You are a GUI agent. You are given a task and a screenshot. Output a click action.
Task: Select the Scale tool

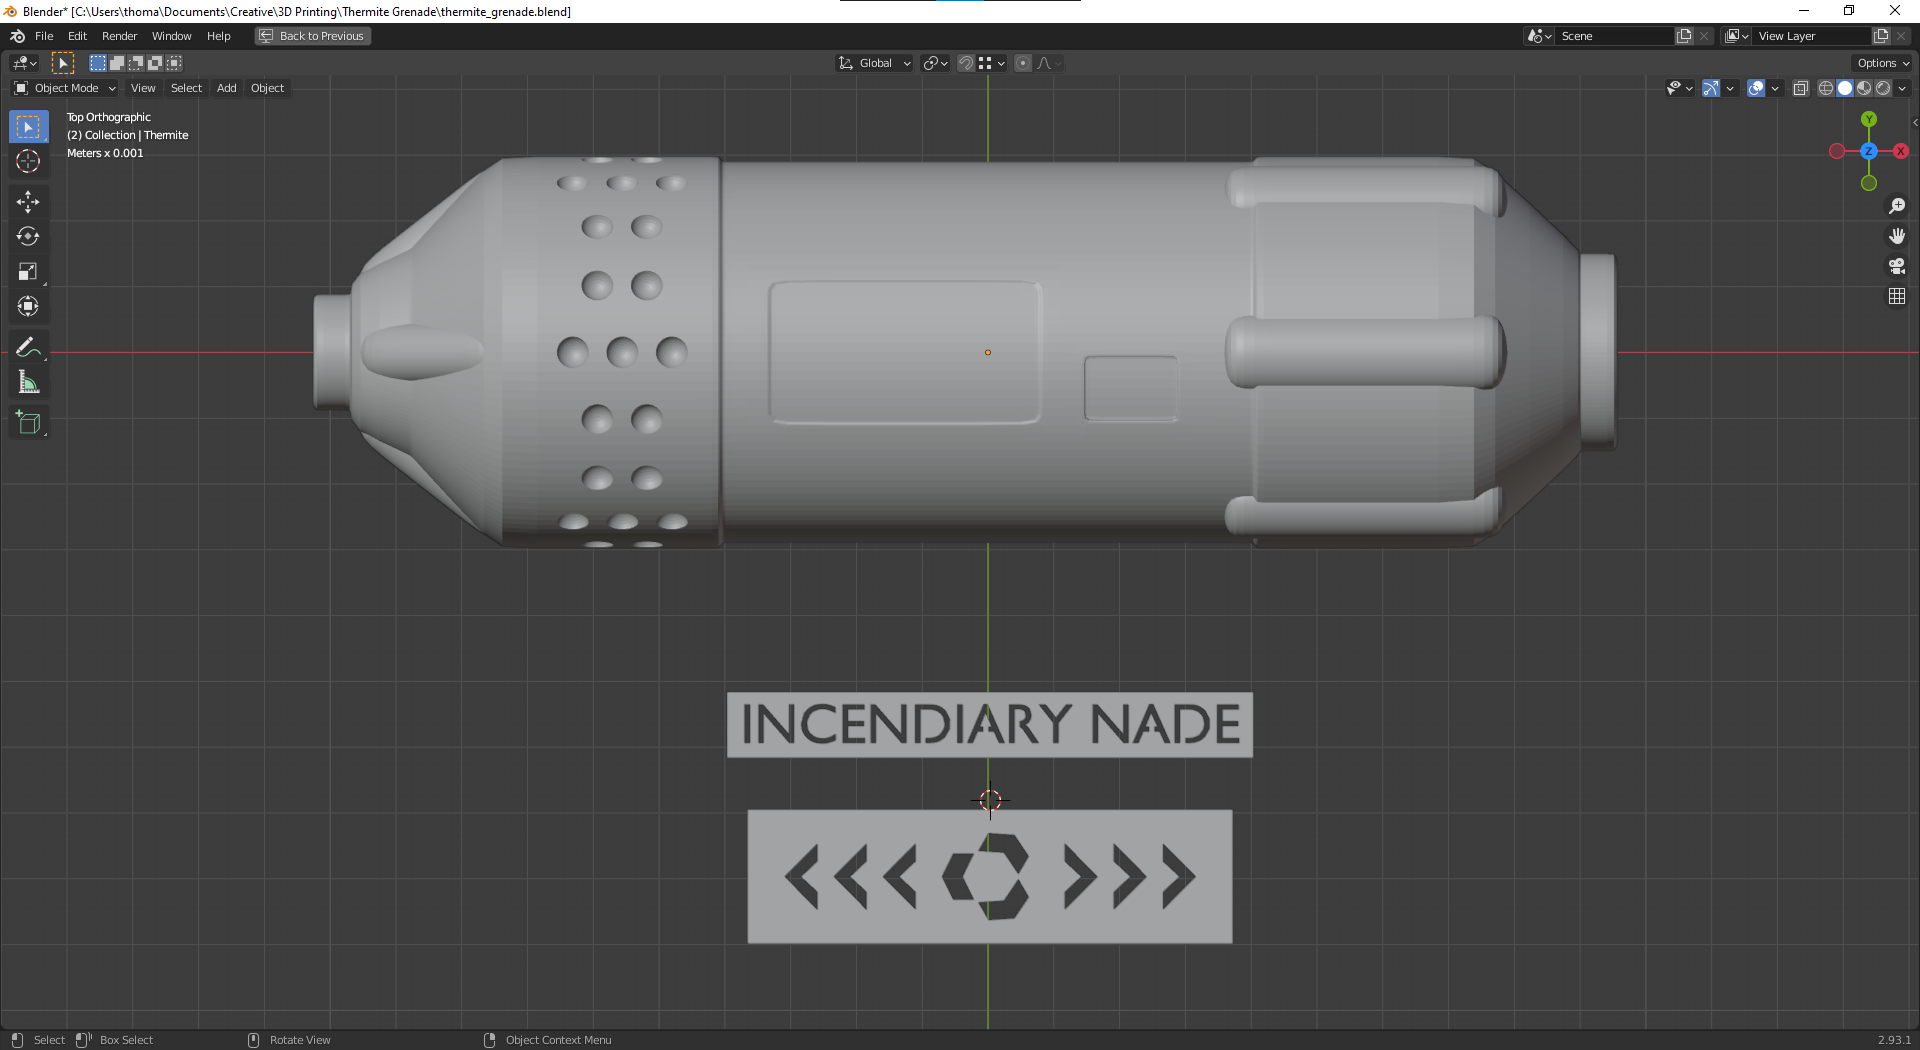point(28,271)
